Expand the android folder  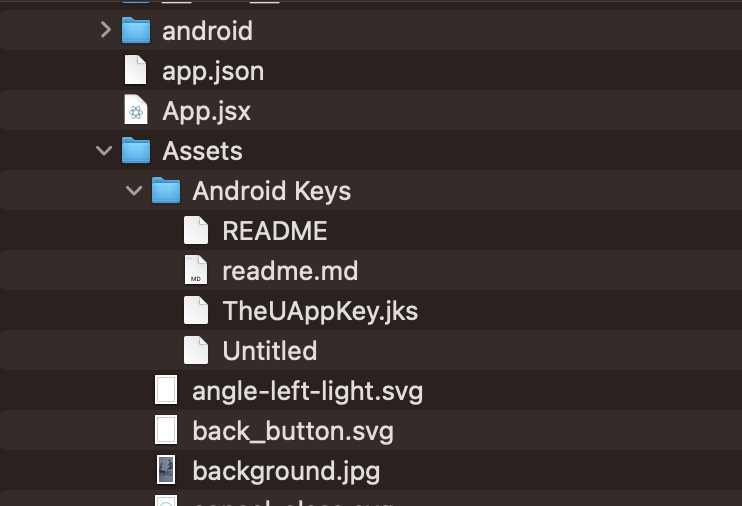point(106,31)
